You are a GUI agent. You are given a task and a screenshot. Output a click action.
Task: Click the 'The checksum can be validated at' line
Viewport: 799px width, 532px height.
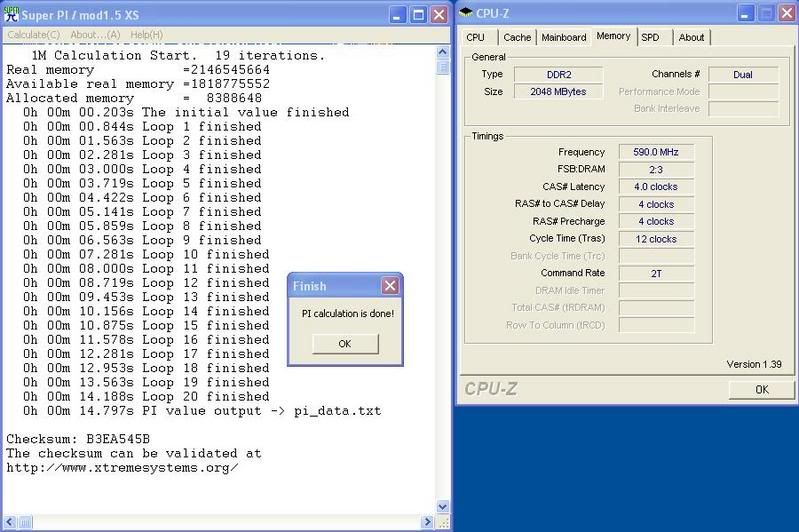[134, 454]
